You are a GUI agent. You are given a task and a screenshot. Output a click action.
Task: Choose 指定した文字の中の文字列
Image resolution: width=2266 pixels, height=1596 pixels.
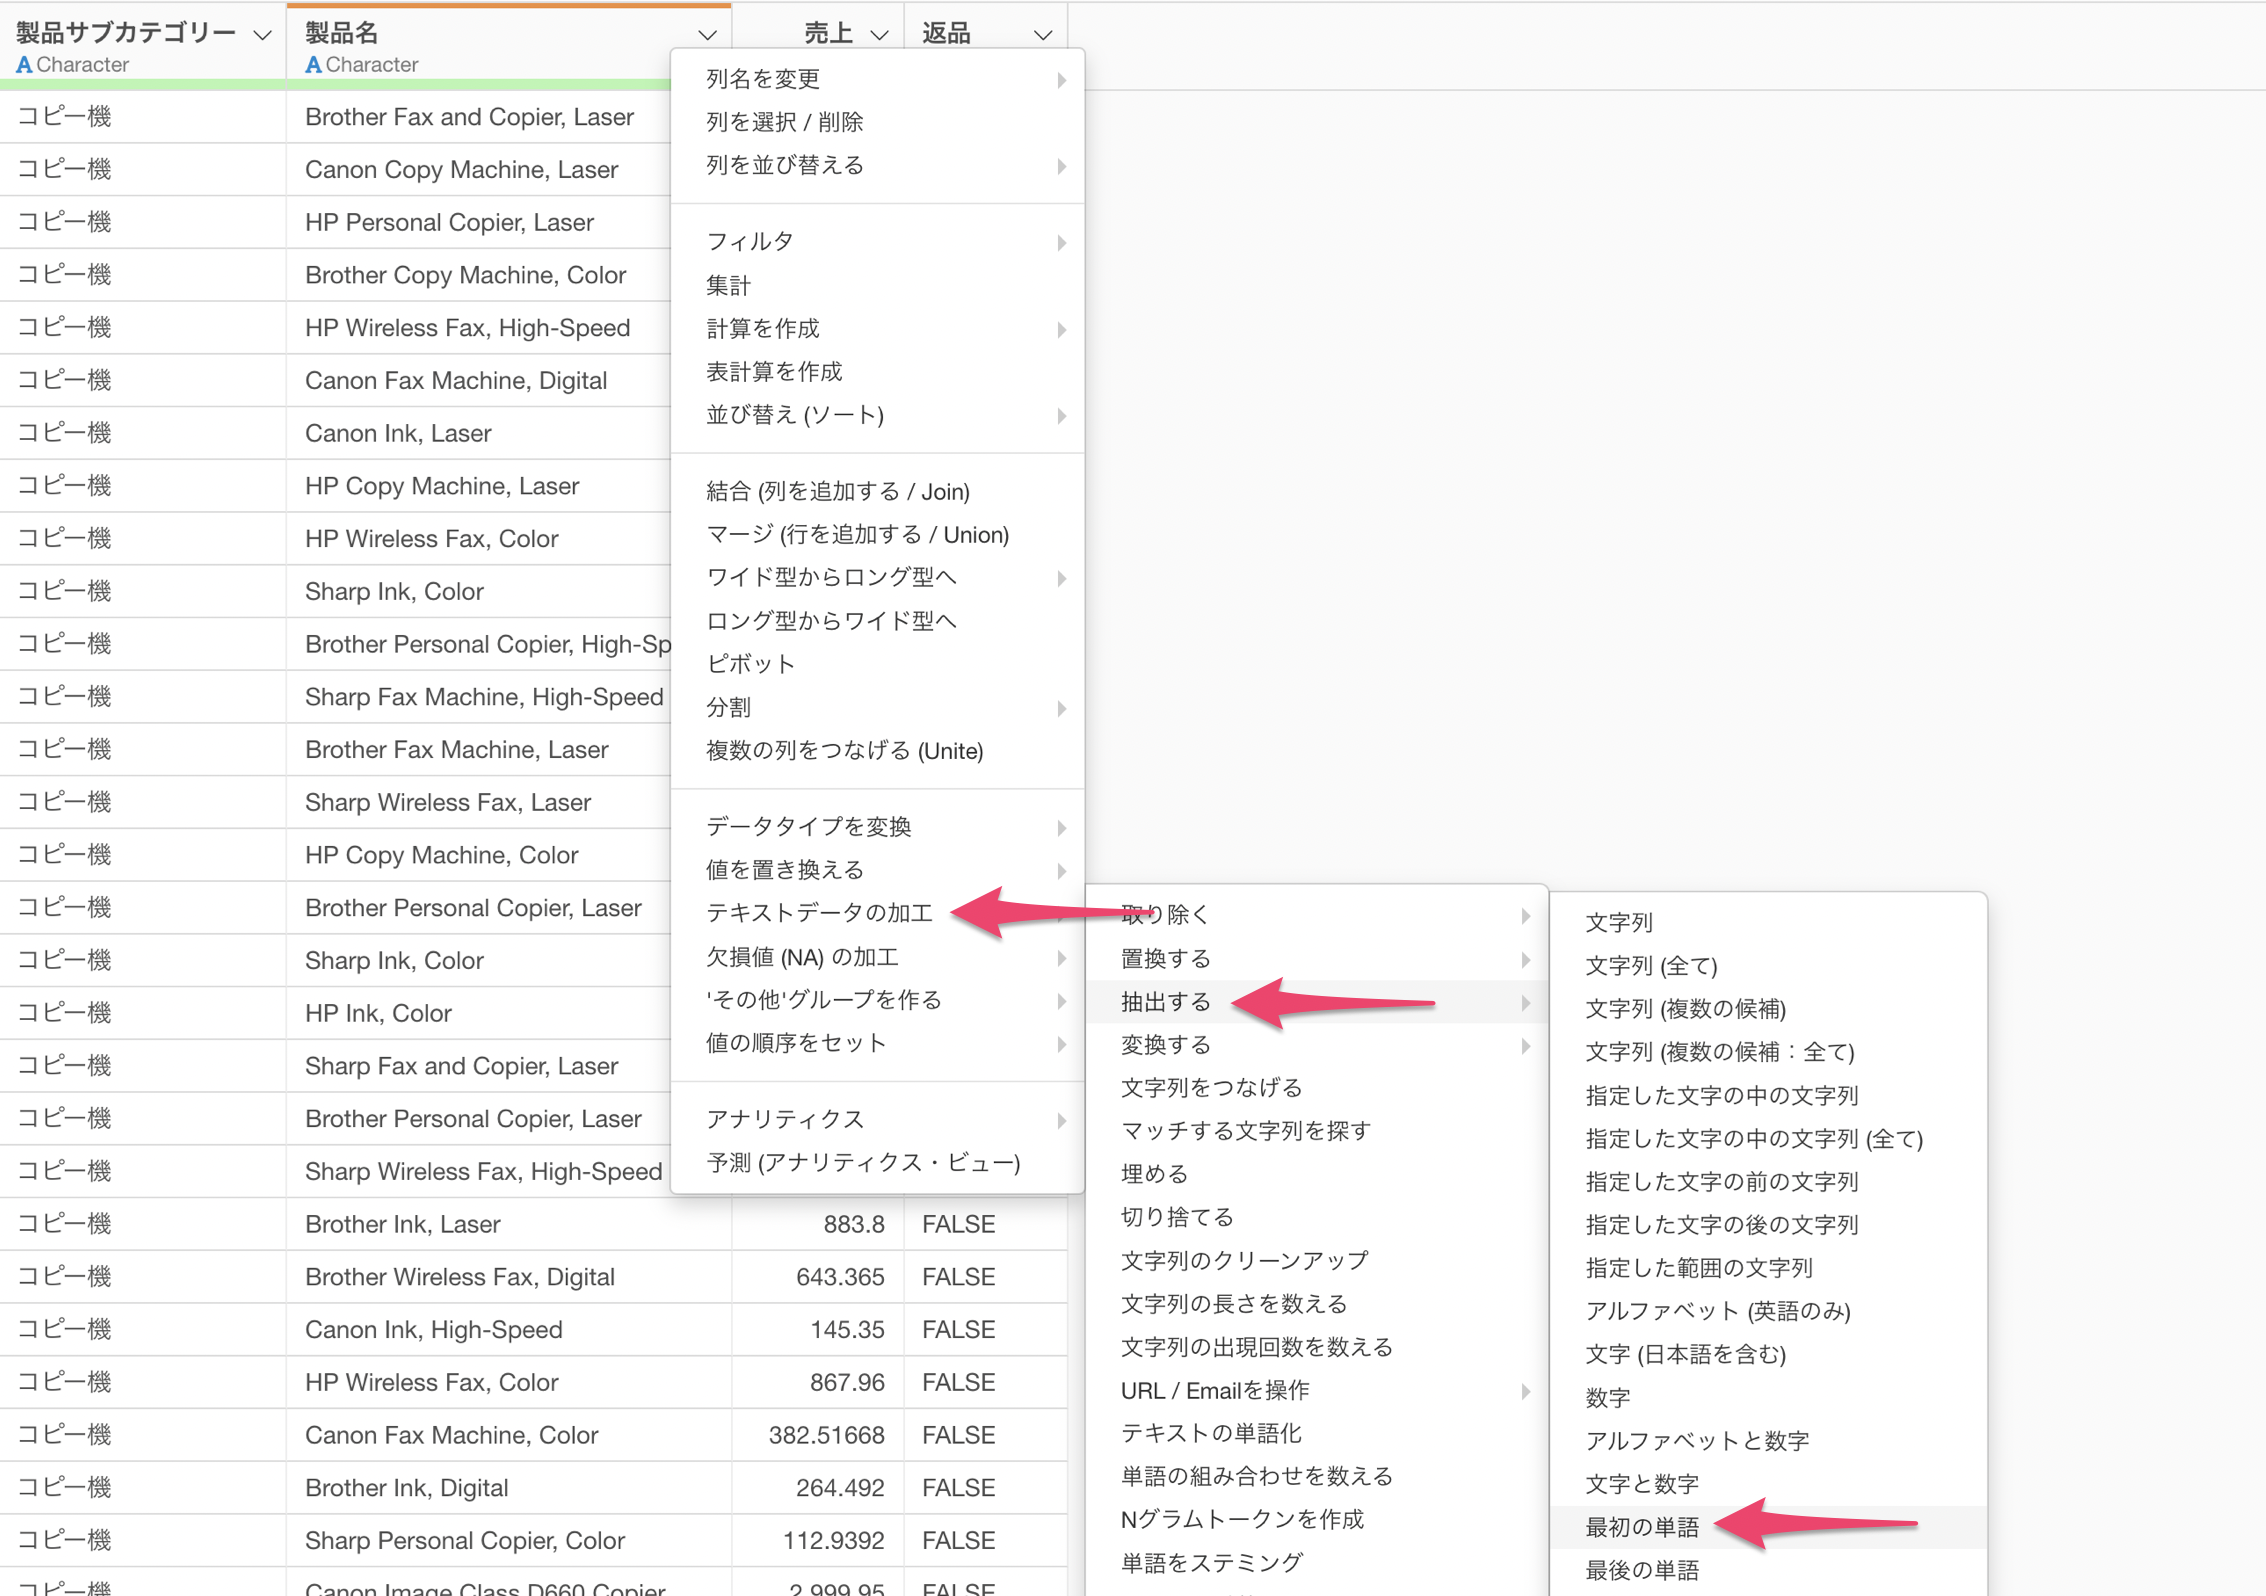coord(1768,1096)
